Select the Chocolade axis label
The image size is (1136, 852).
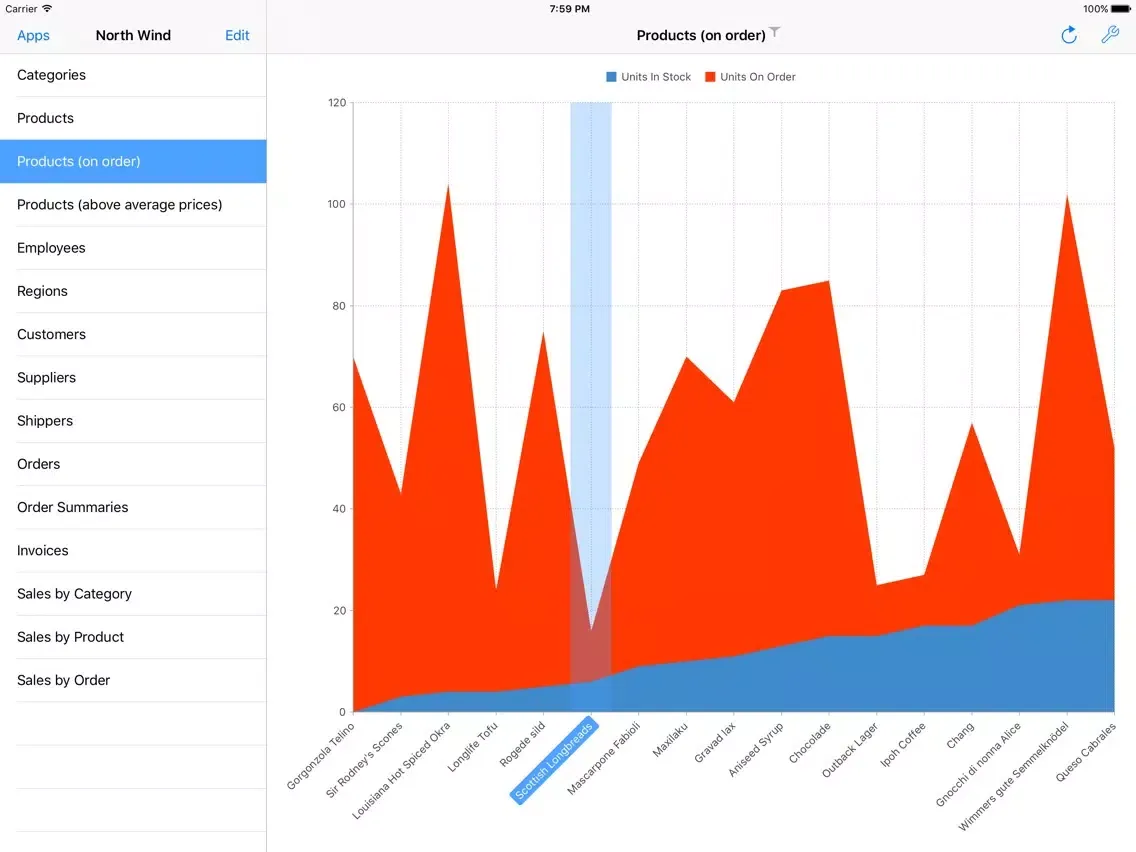point(809,743)
